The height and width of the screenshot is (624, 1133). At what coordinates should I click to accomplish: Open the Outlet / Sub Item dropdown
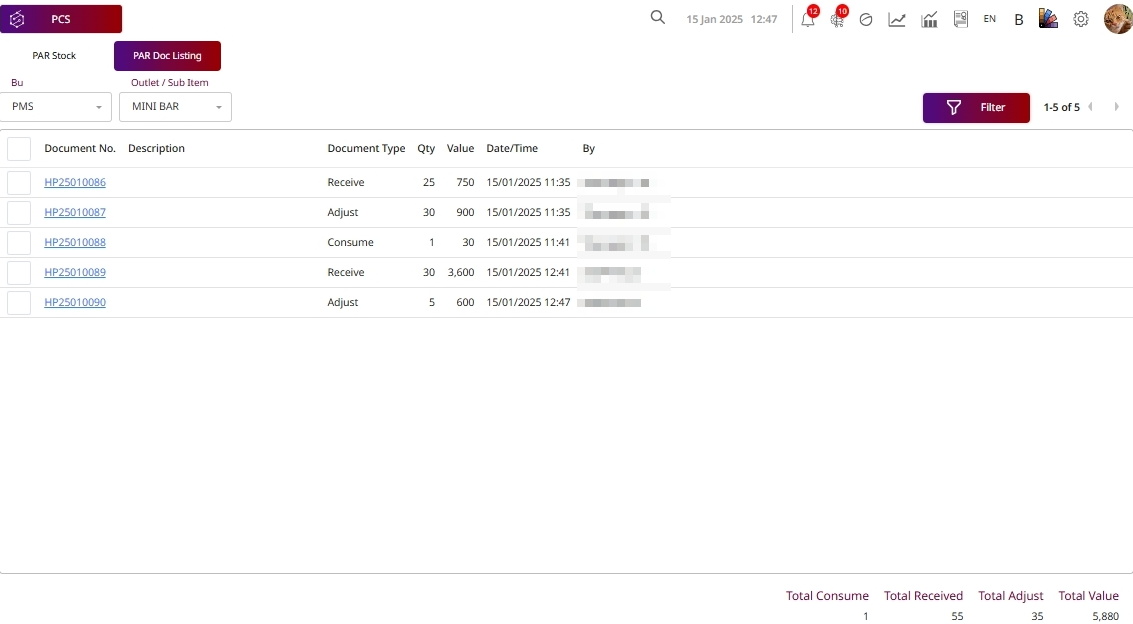coord(175,107)
